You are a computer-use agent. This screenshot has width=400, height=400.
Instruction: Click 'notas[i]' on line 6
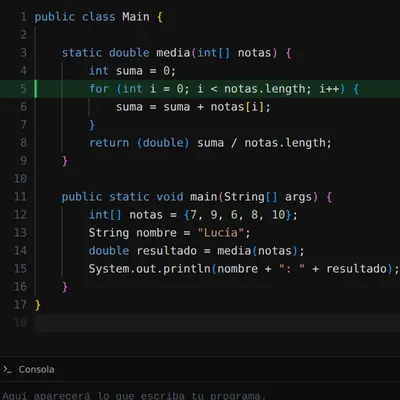coord(237,107)
